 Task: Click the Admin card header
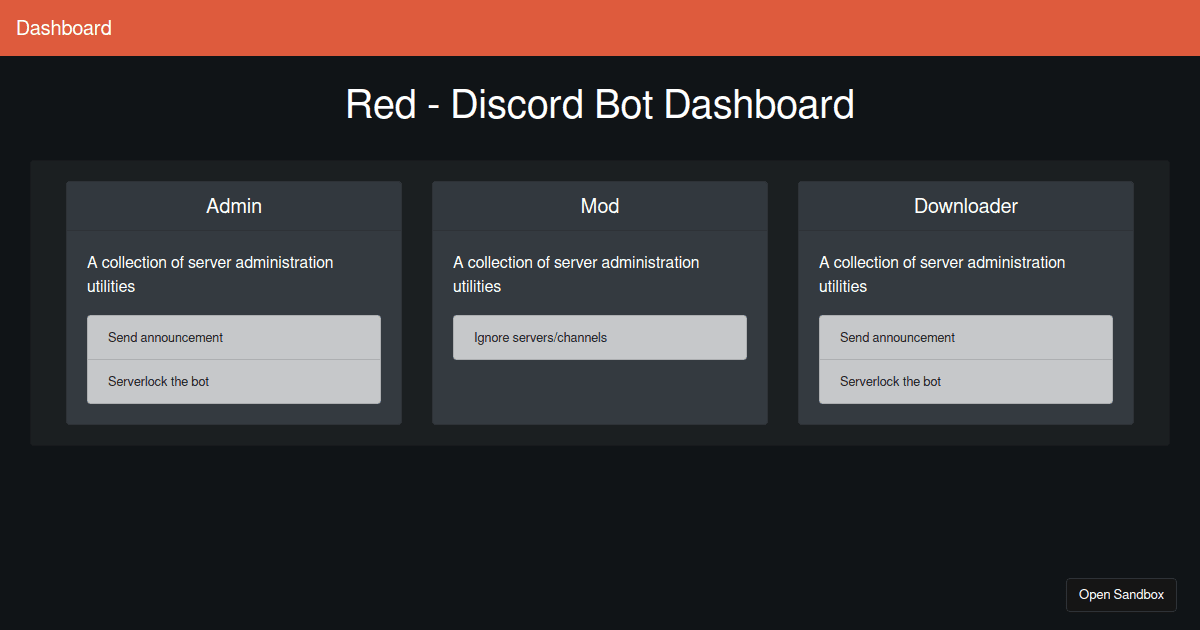(233, 206)
